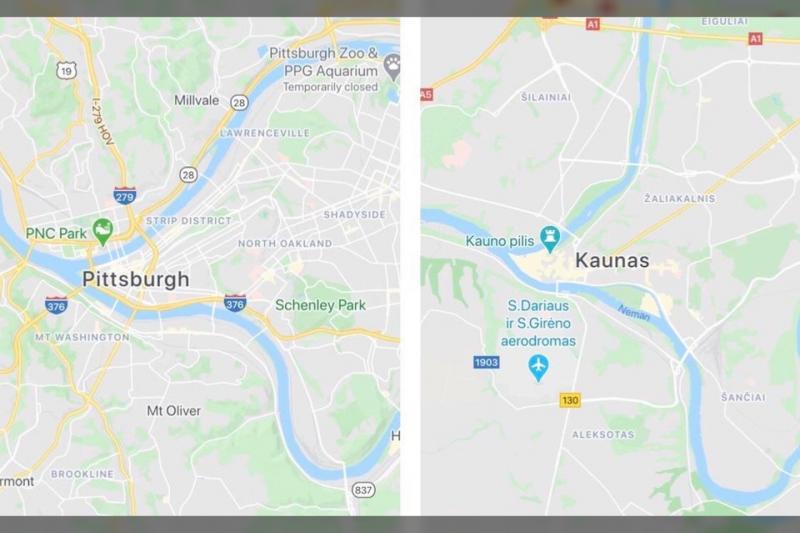The image size is (800, 533).
Task: Select the blue 1903 road badge
Action: pos(486,363)
